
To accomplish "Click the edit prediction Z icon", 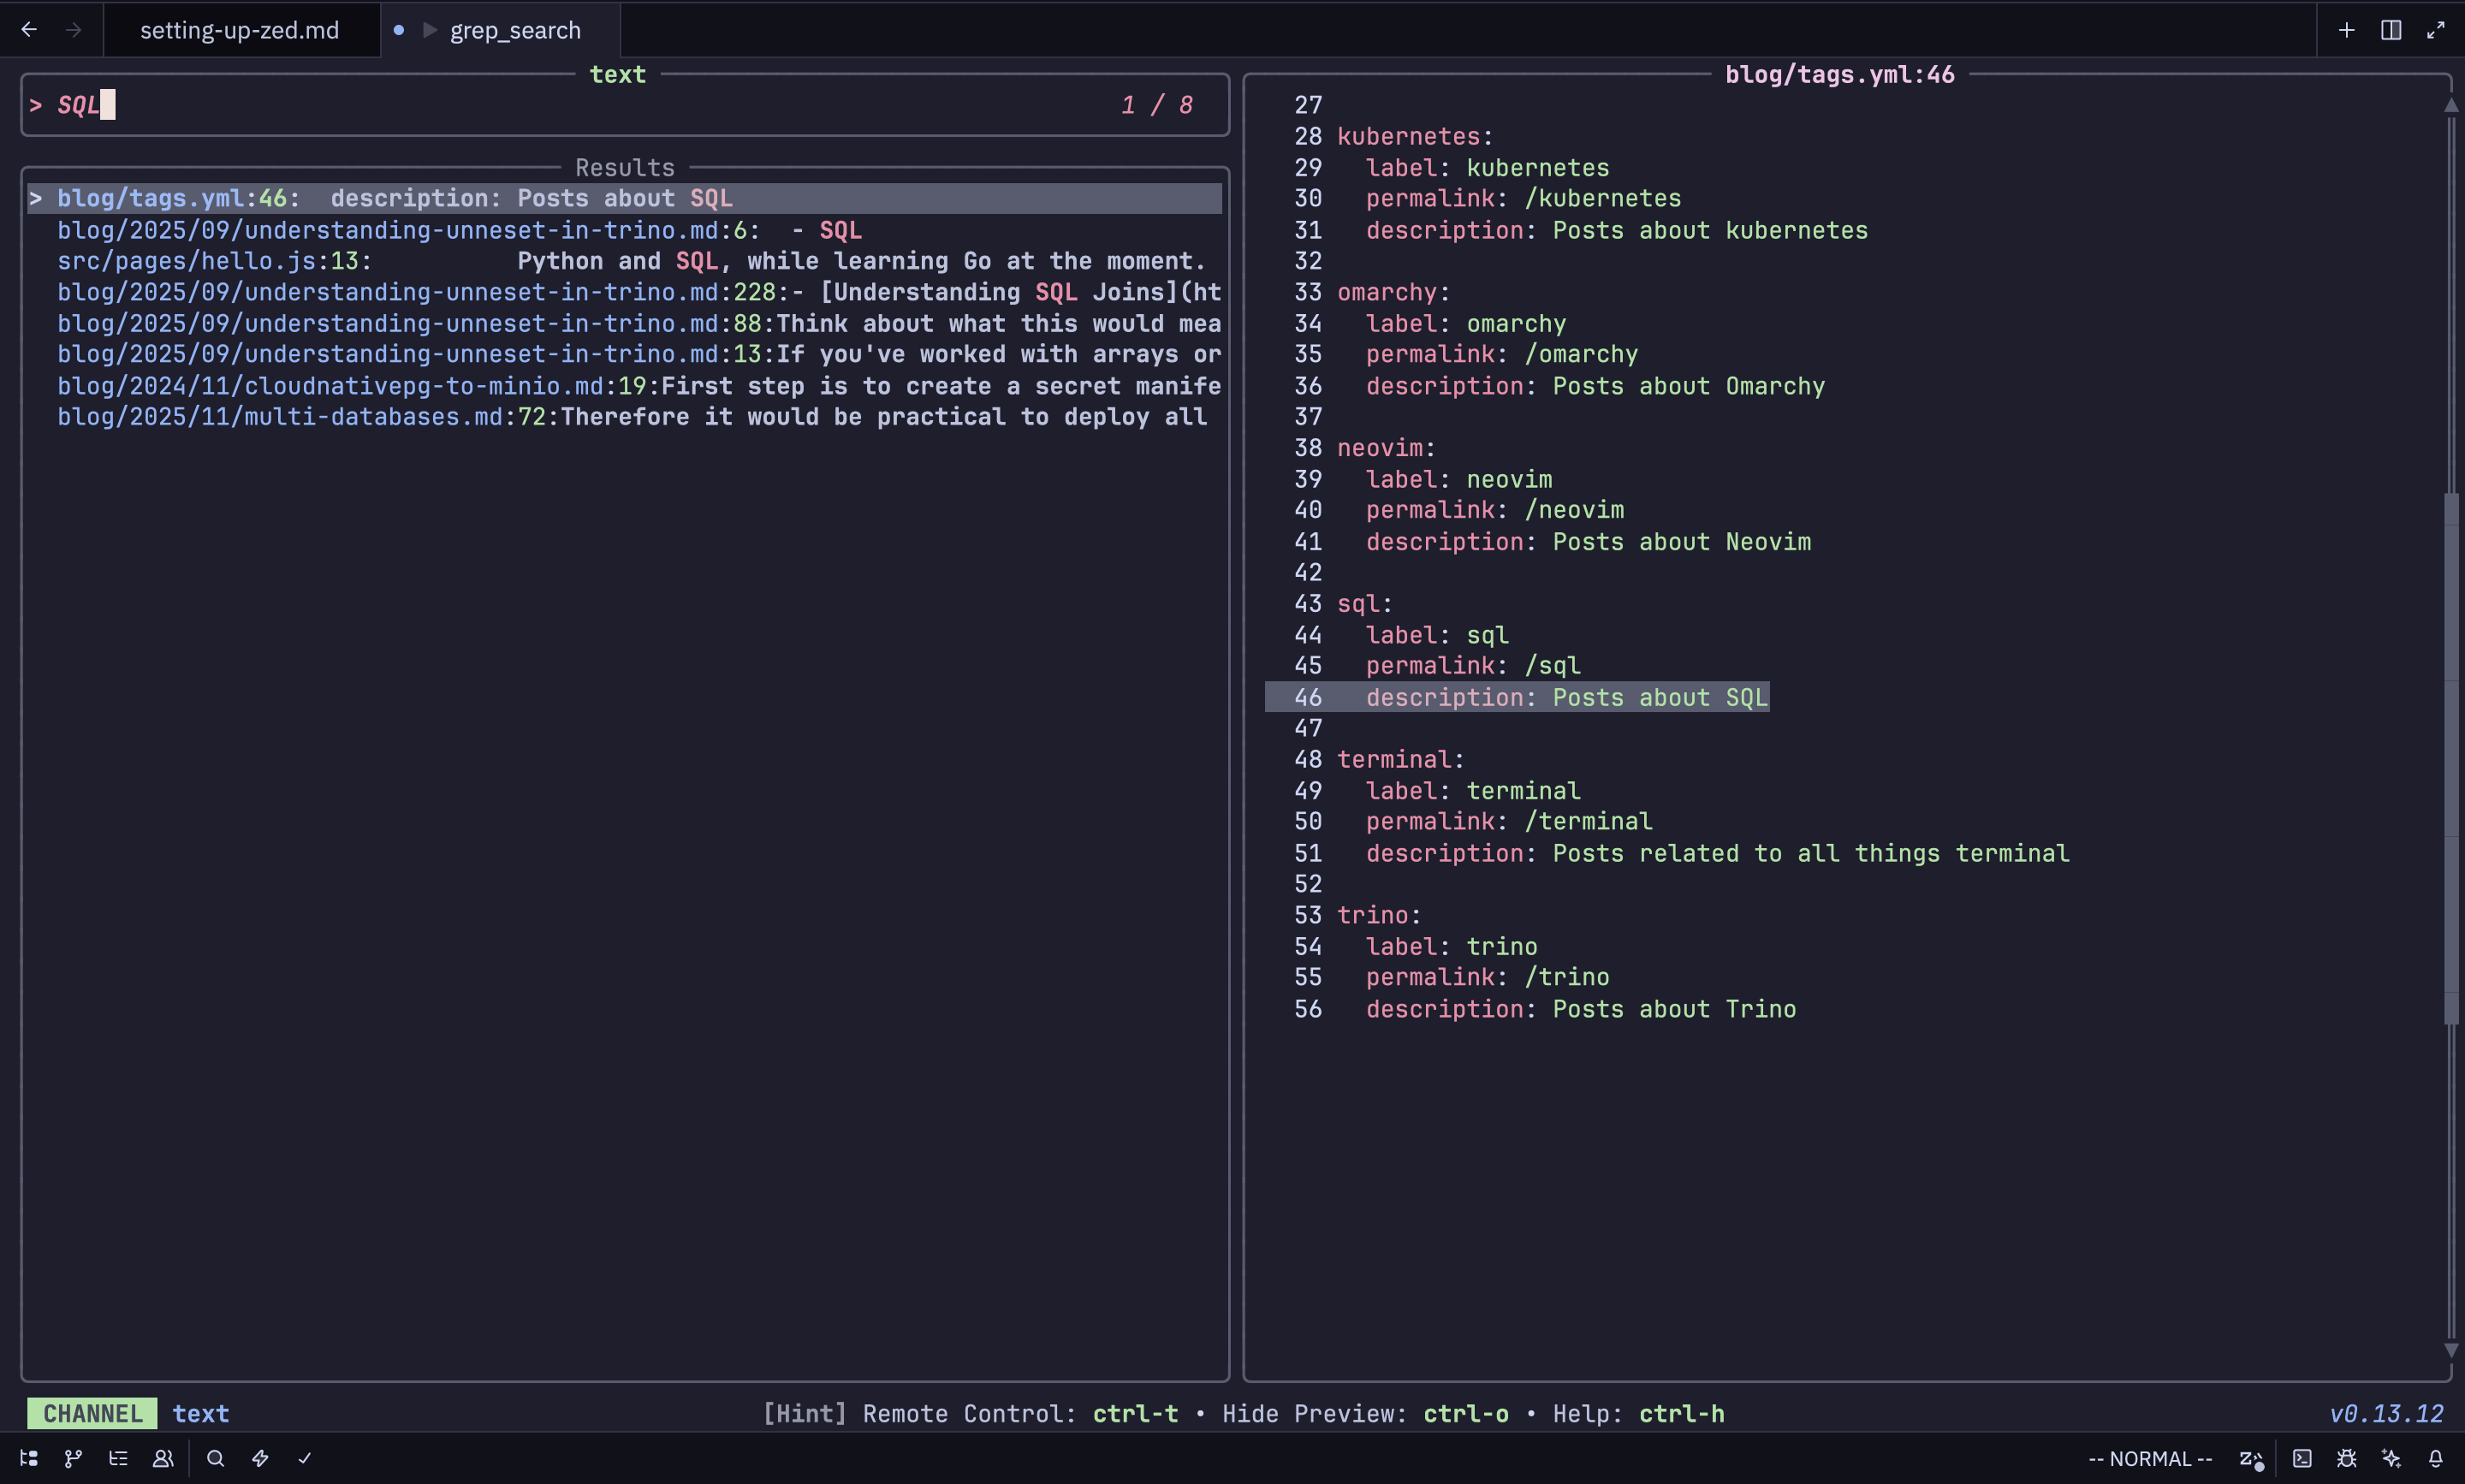I will click(2251, 1458).
